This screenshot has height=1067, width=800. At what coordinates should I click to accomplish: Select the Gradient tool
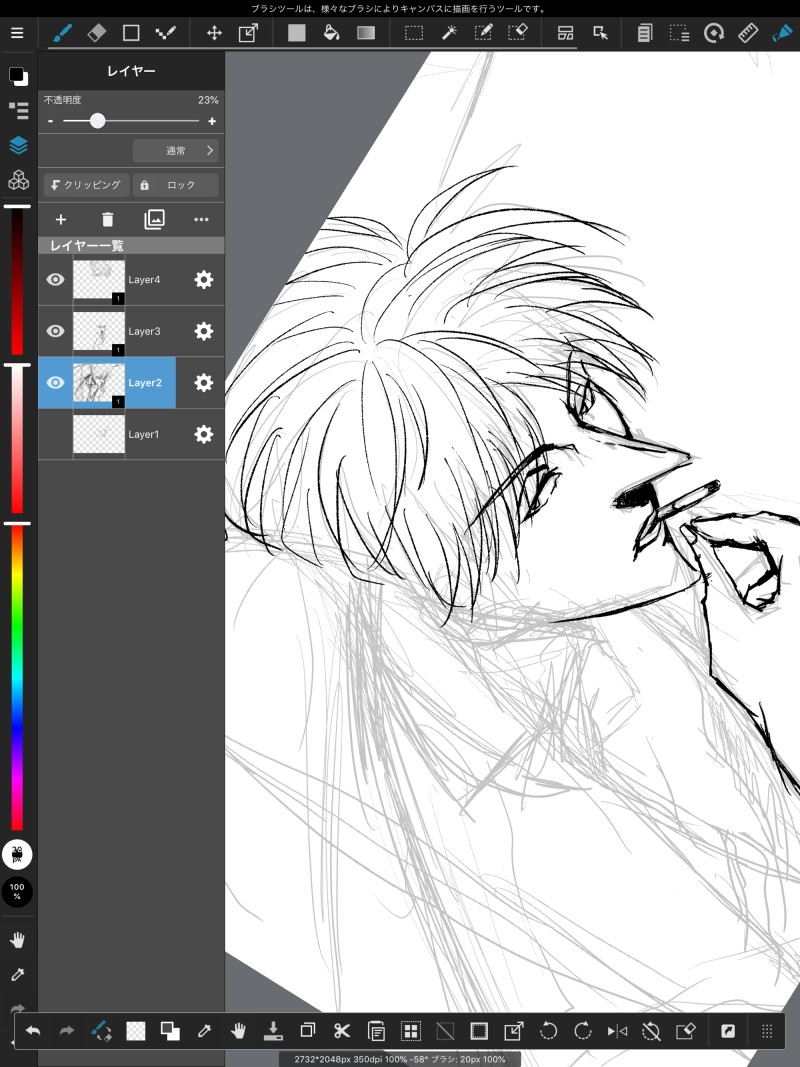(x=366, y=33)
